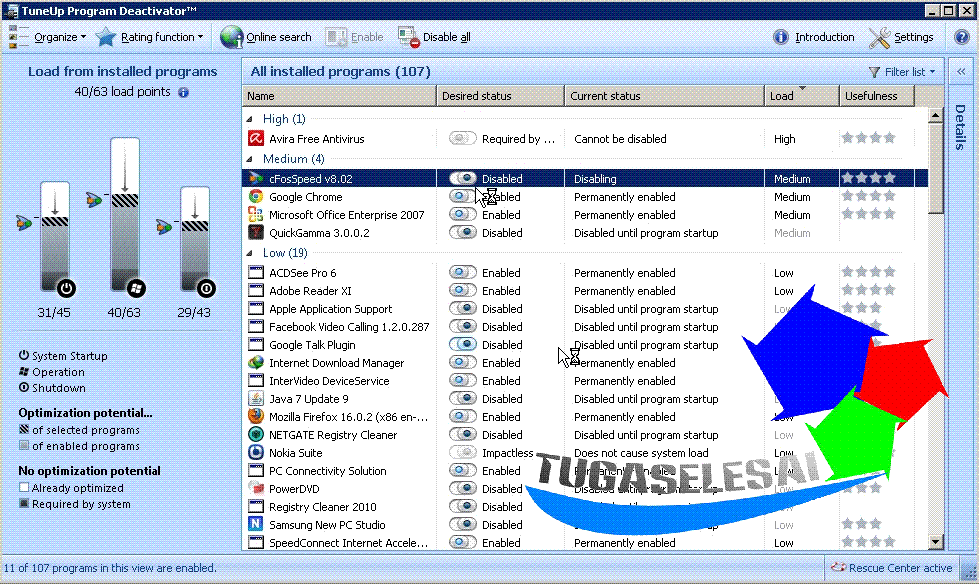Sort by the Desired status column
979x585 pixels.
coord(500,96)
